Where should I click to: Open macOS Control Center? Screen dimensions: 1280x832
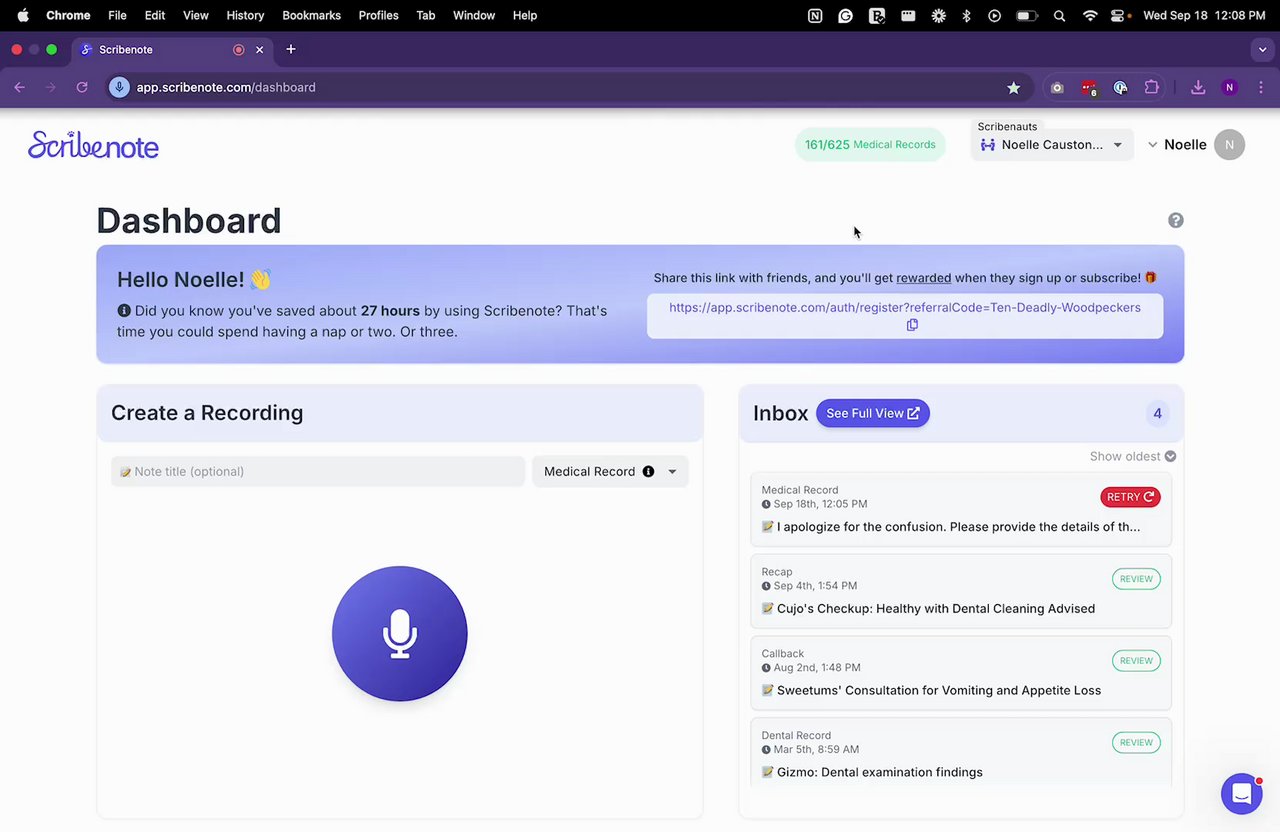[x=1120, y=16]
